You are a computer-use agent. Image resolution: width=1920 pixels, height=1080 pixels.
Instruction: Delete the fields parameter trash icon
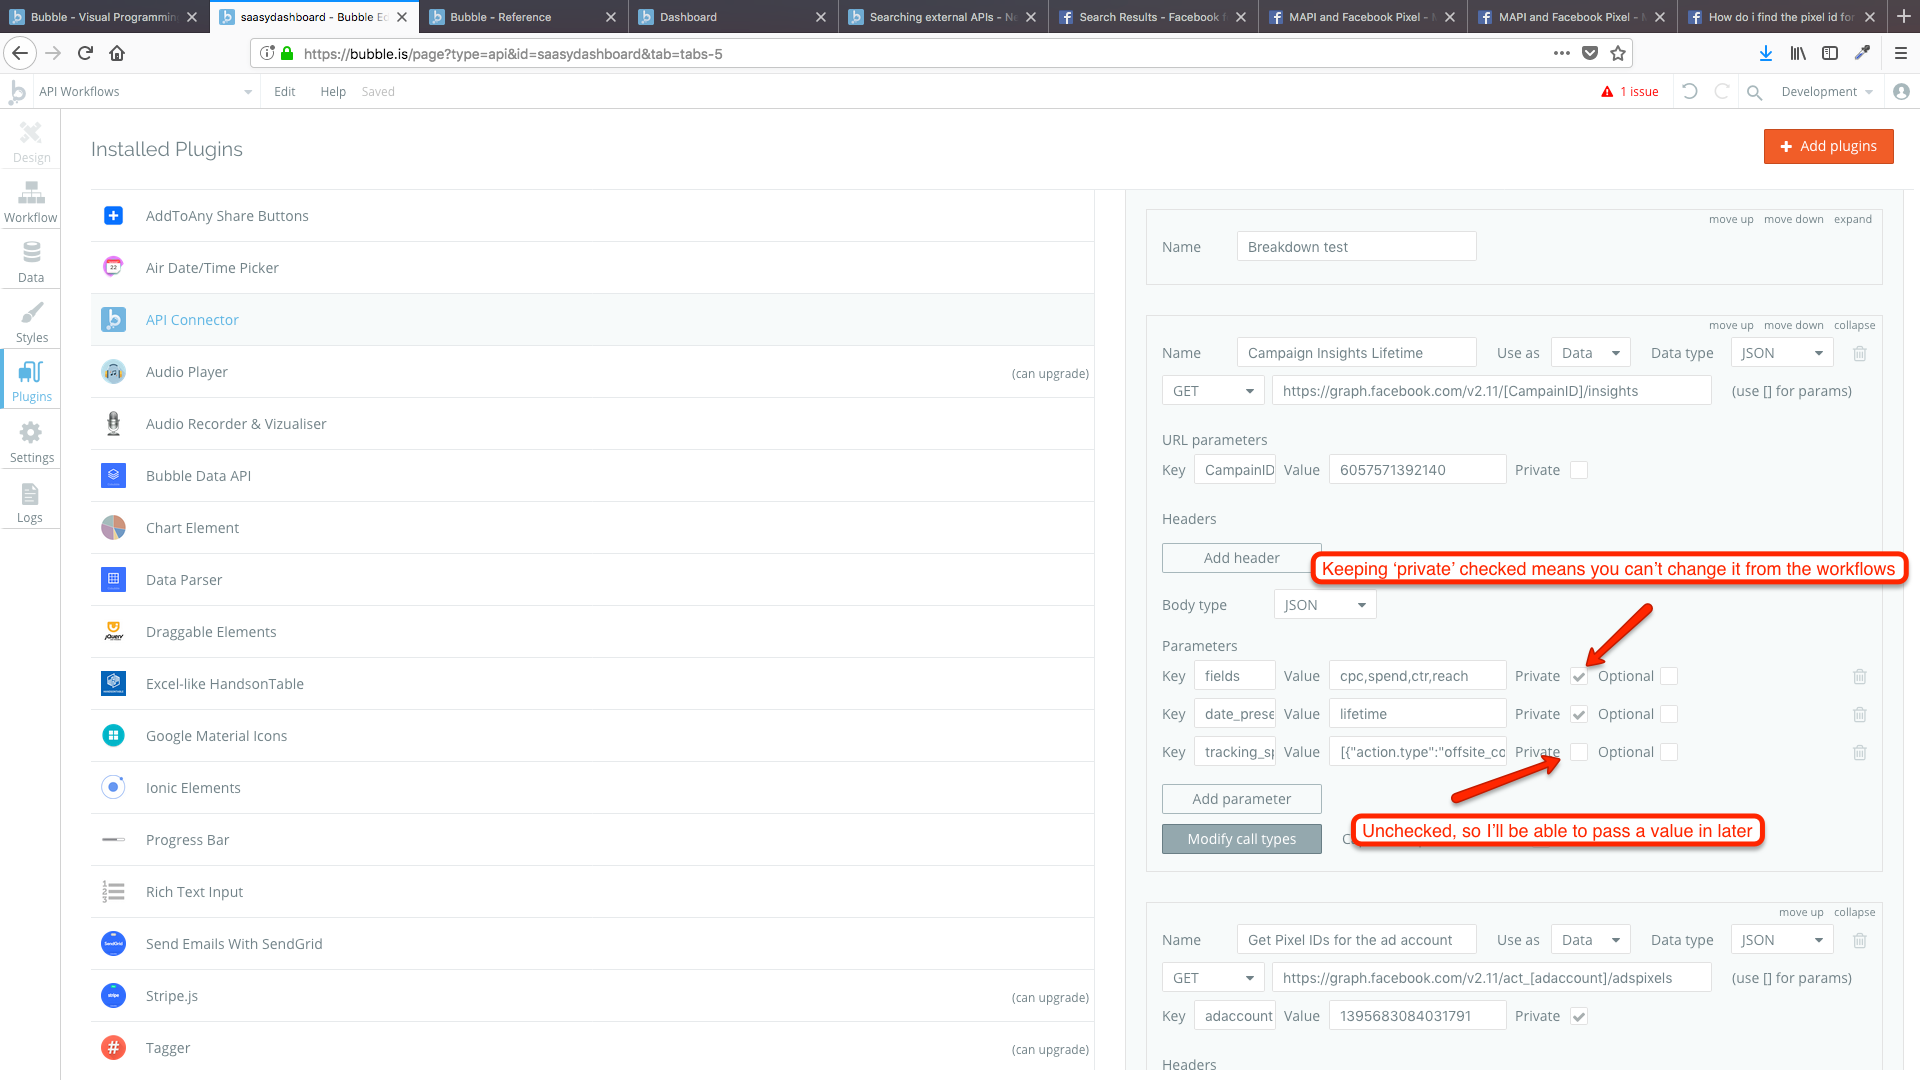pos(1859,677)
